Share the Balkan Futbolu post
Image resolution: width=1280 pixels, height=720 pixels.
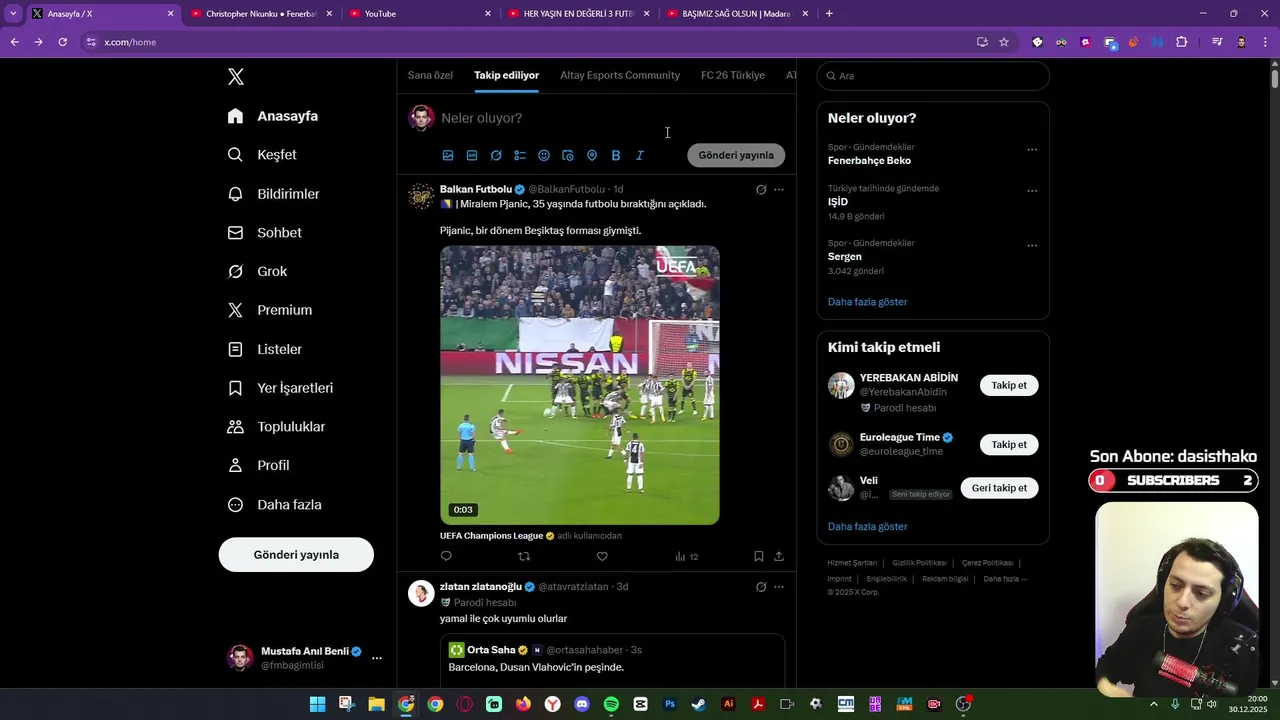779,556
